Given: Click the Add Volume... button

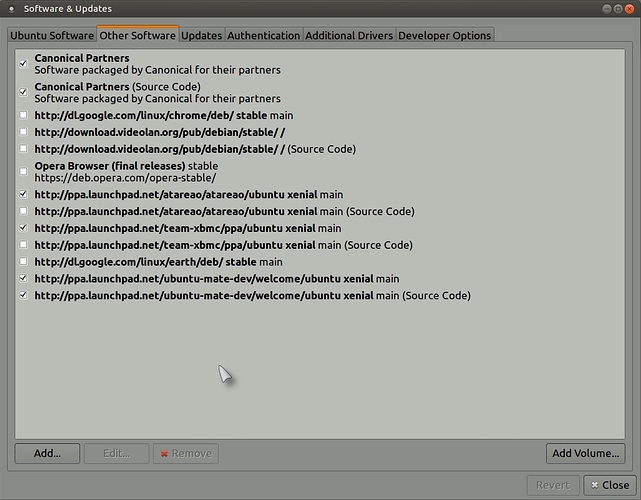Looking at the screenshot, I should (585, 453).
